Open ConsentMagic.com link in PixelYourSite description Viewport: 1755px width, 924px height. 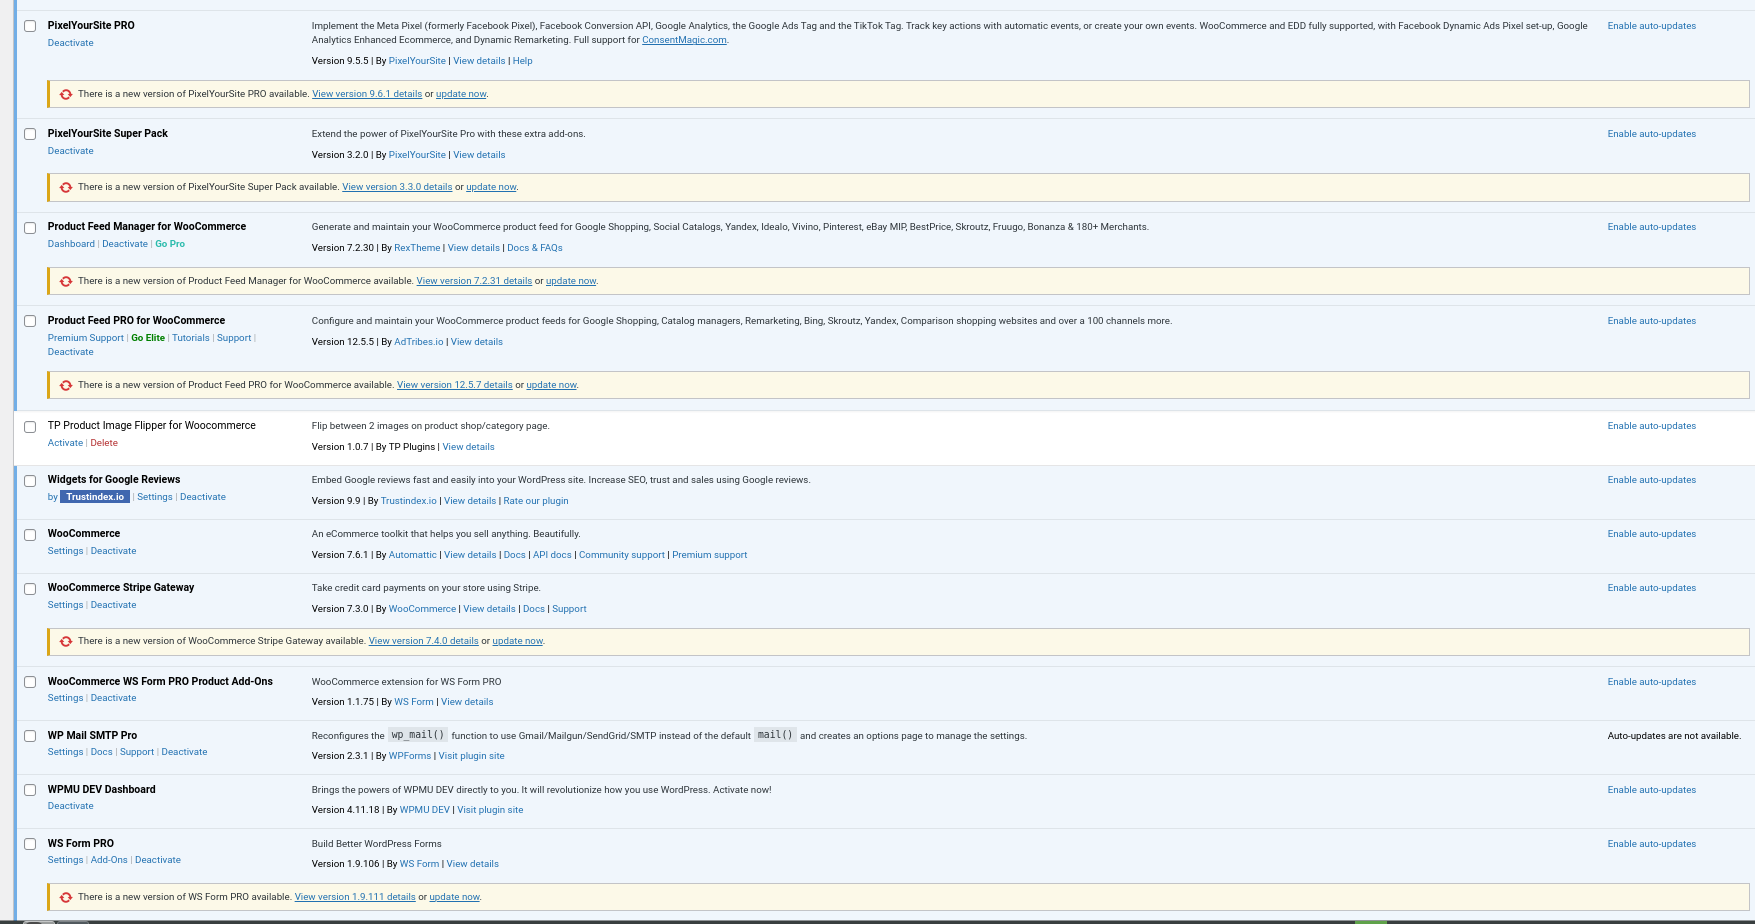(x=684, y=40)
